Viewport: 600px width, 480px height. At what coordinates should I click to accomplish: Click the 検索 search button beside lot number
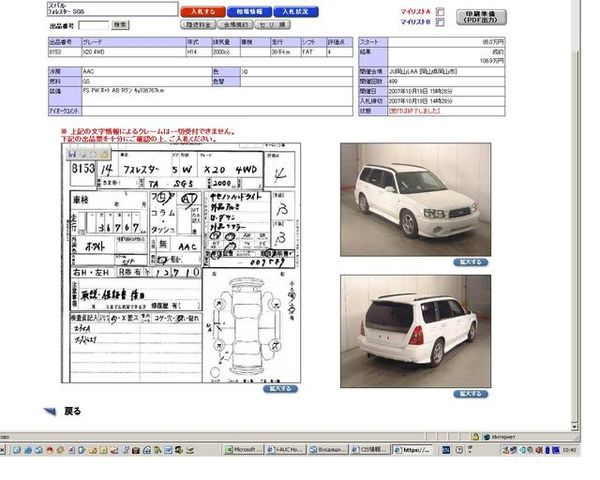click(120, 25)
